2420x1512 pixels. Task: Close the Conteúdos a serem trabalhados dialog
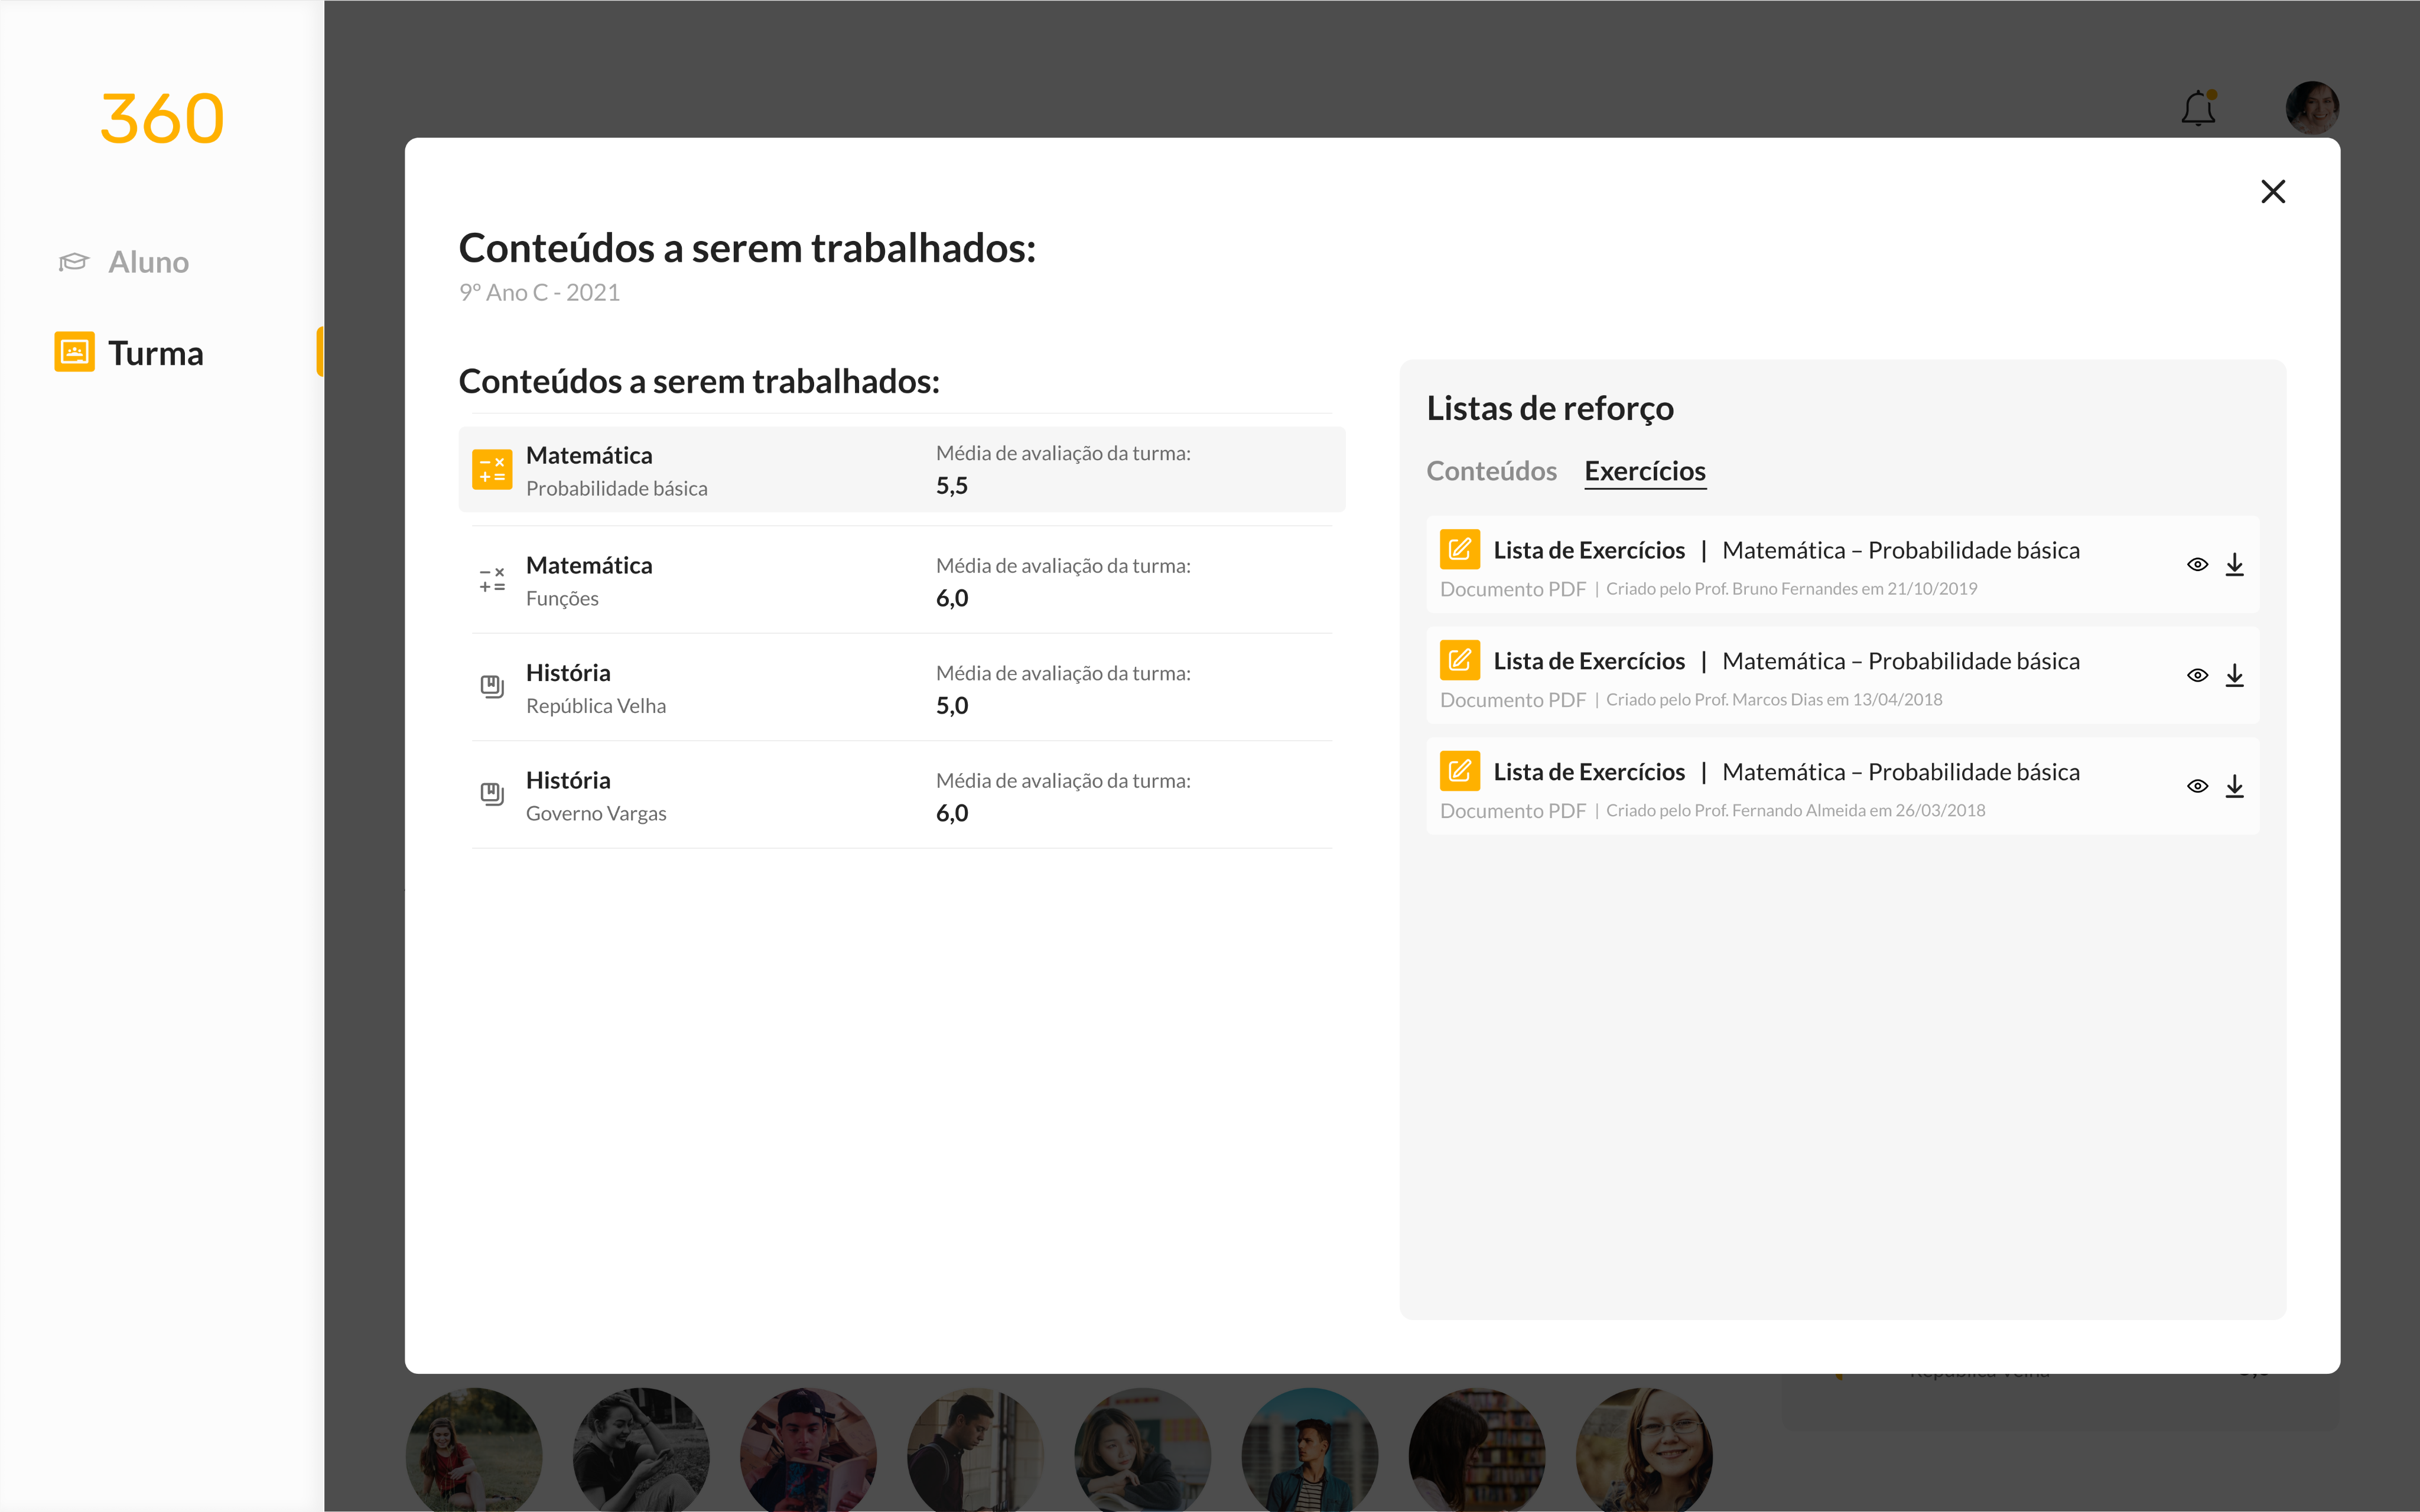[x=2273, y=191]
